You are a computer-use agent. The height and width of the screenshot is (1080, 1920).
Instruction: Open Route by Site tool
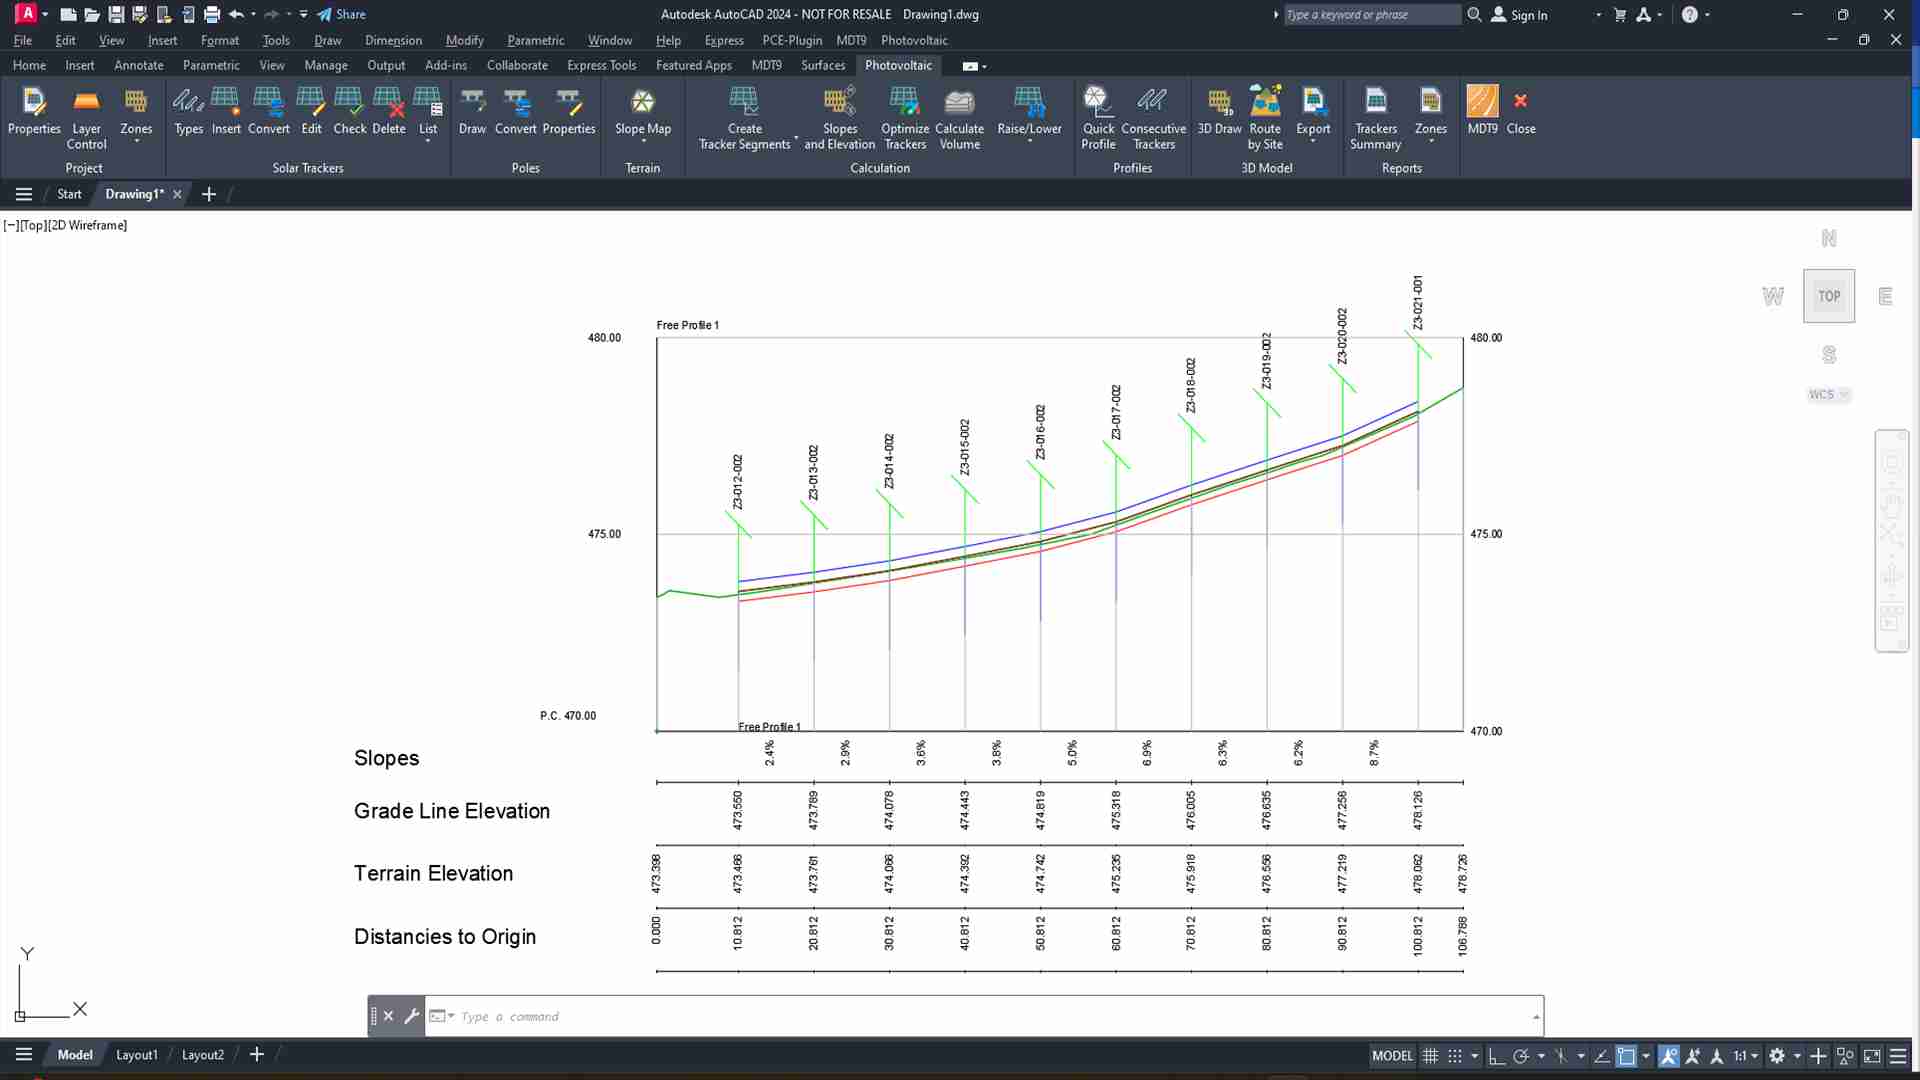click(x=1265, y=118)
